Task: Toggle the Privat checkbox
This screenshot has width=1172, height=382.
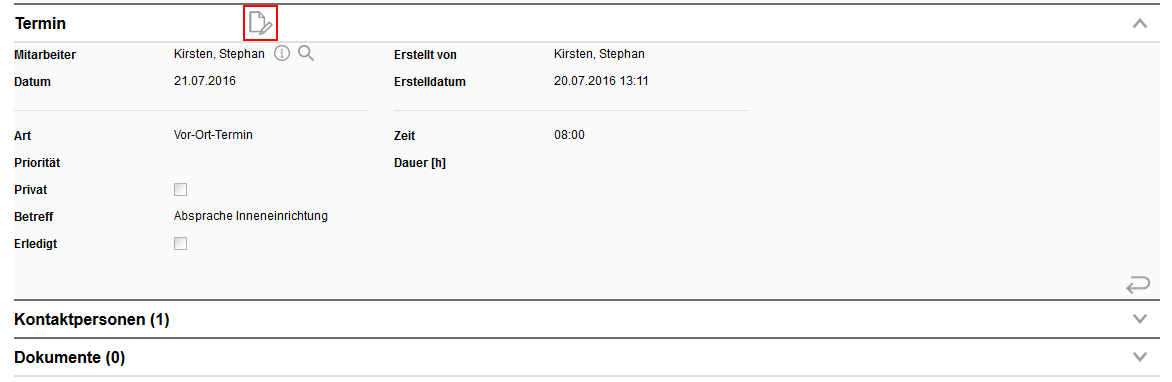Action: tap(180, 189)
